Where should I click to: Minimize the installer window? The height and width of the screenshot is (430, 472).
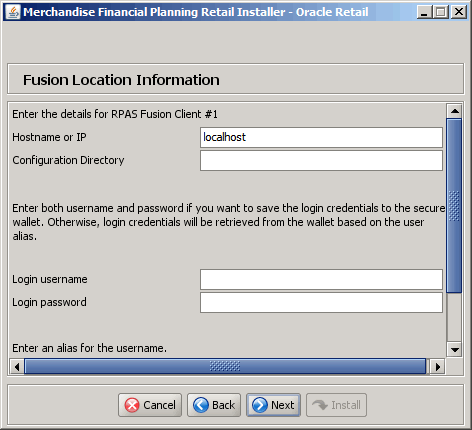pyautogui.click(x=424, y=12)
